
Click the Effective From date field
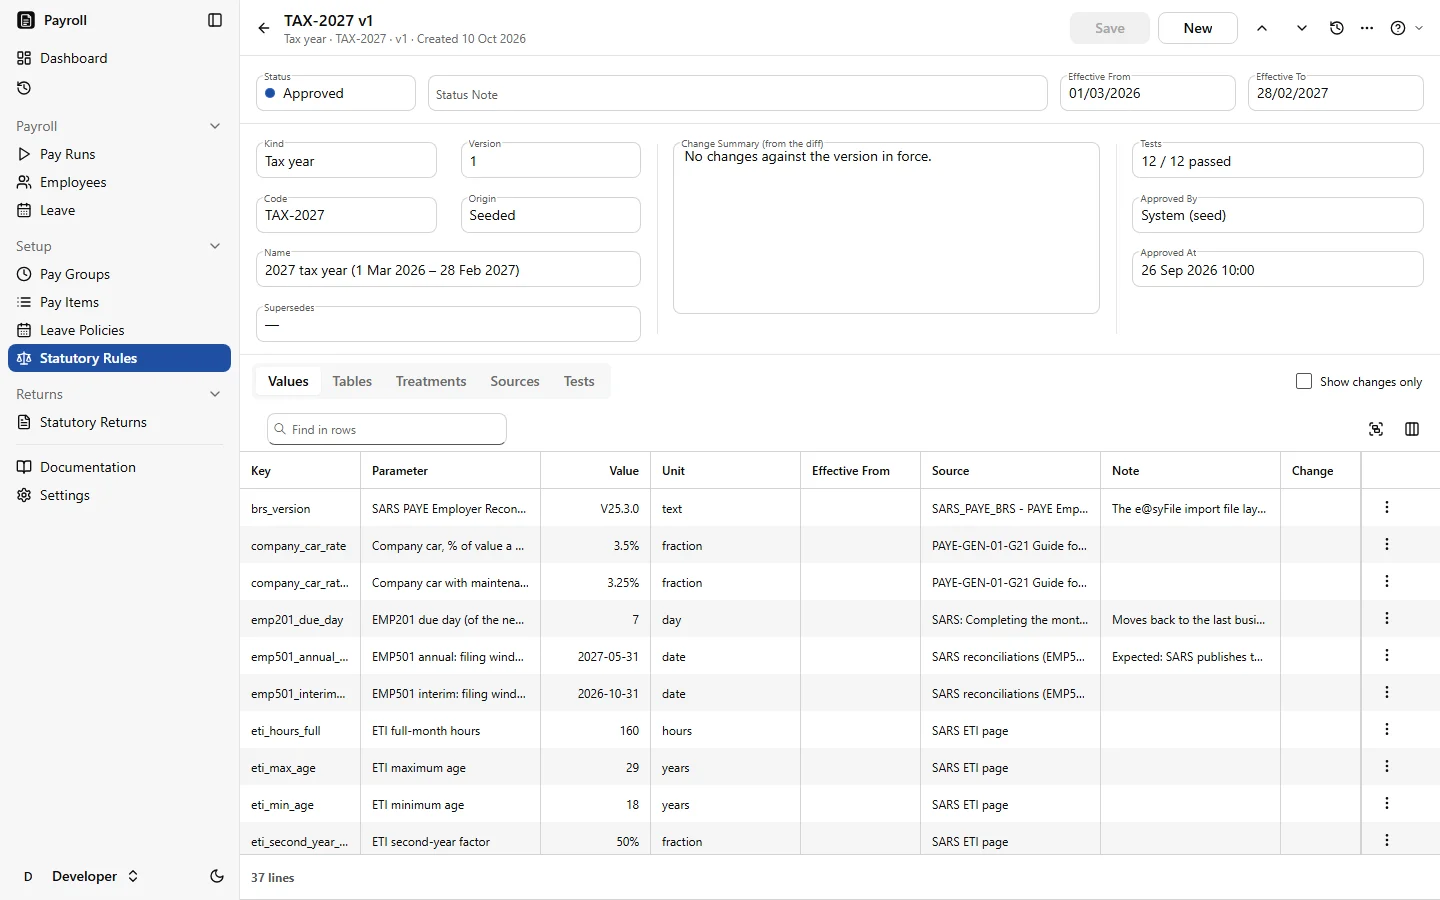point(1148,93)
